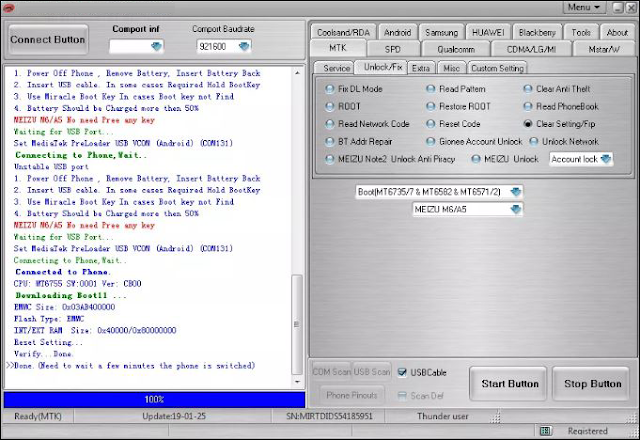Click the USB Scan button

372,372
